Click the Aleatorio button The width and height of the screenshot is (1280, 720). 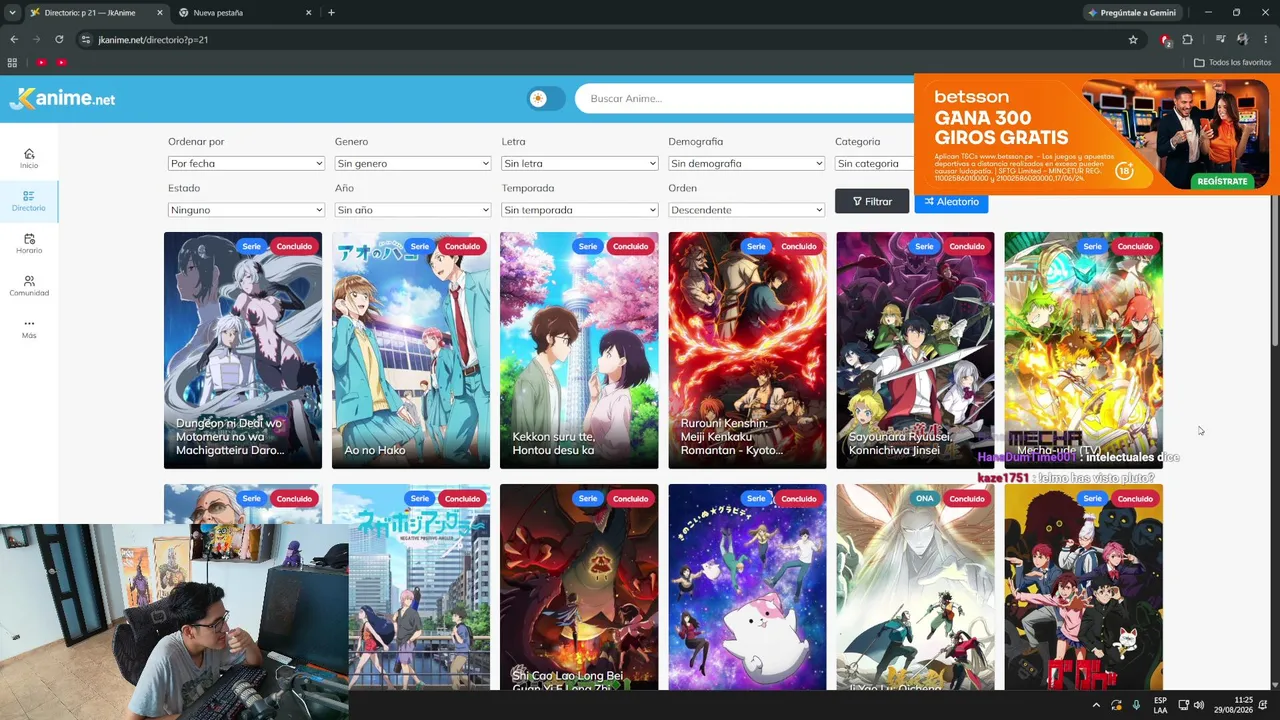coord(951,201)
